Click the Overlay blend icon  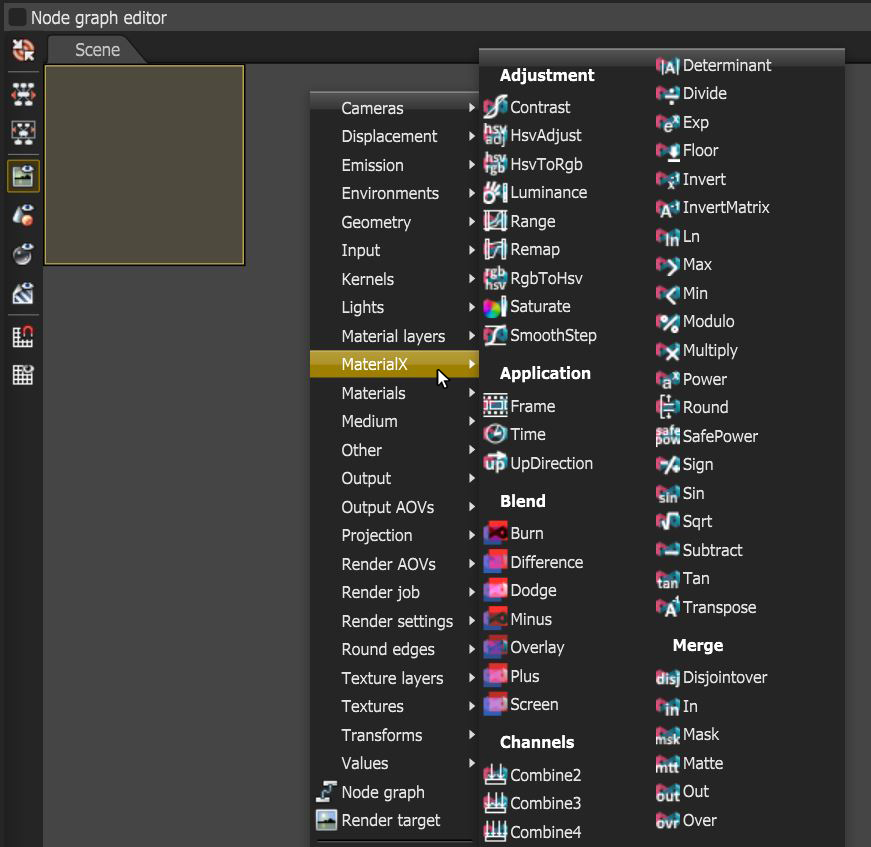(495, 647)
